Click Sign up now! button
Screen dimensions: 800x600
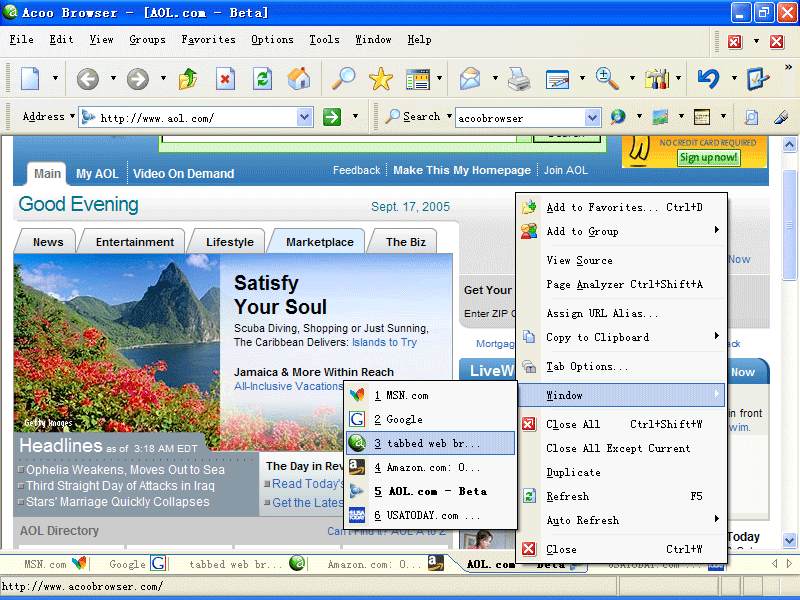(708, 158)
